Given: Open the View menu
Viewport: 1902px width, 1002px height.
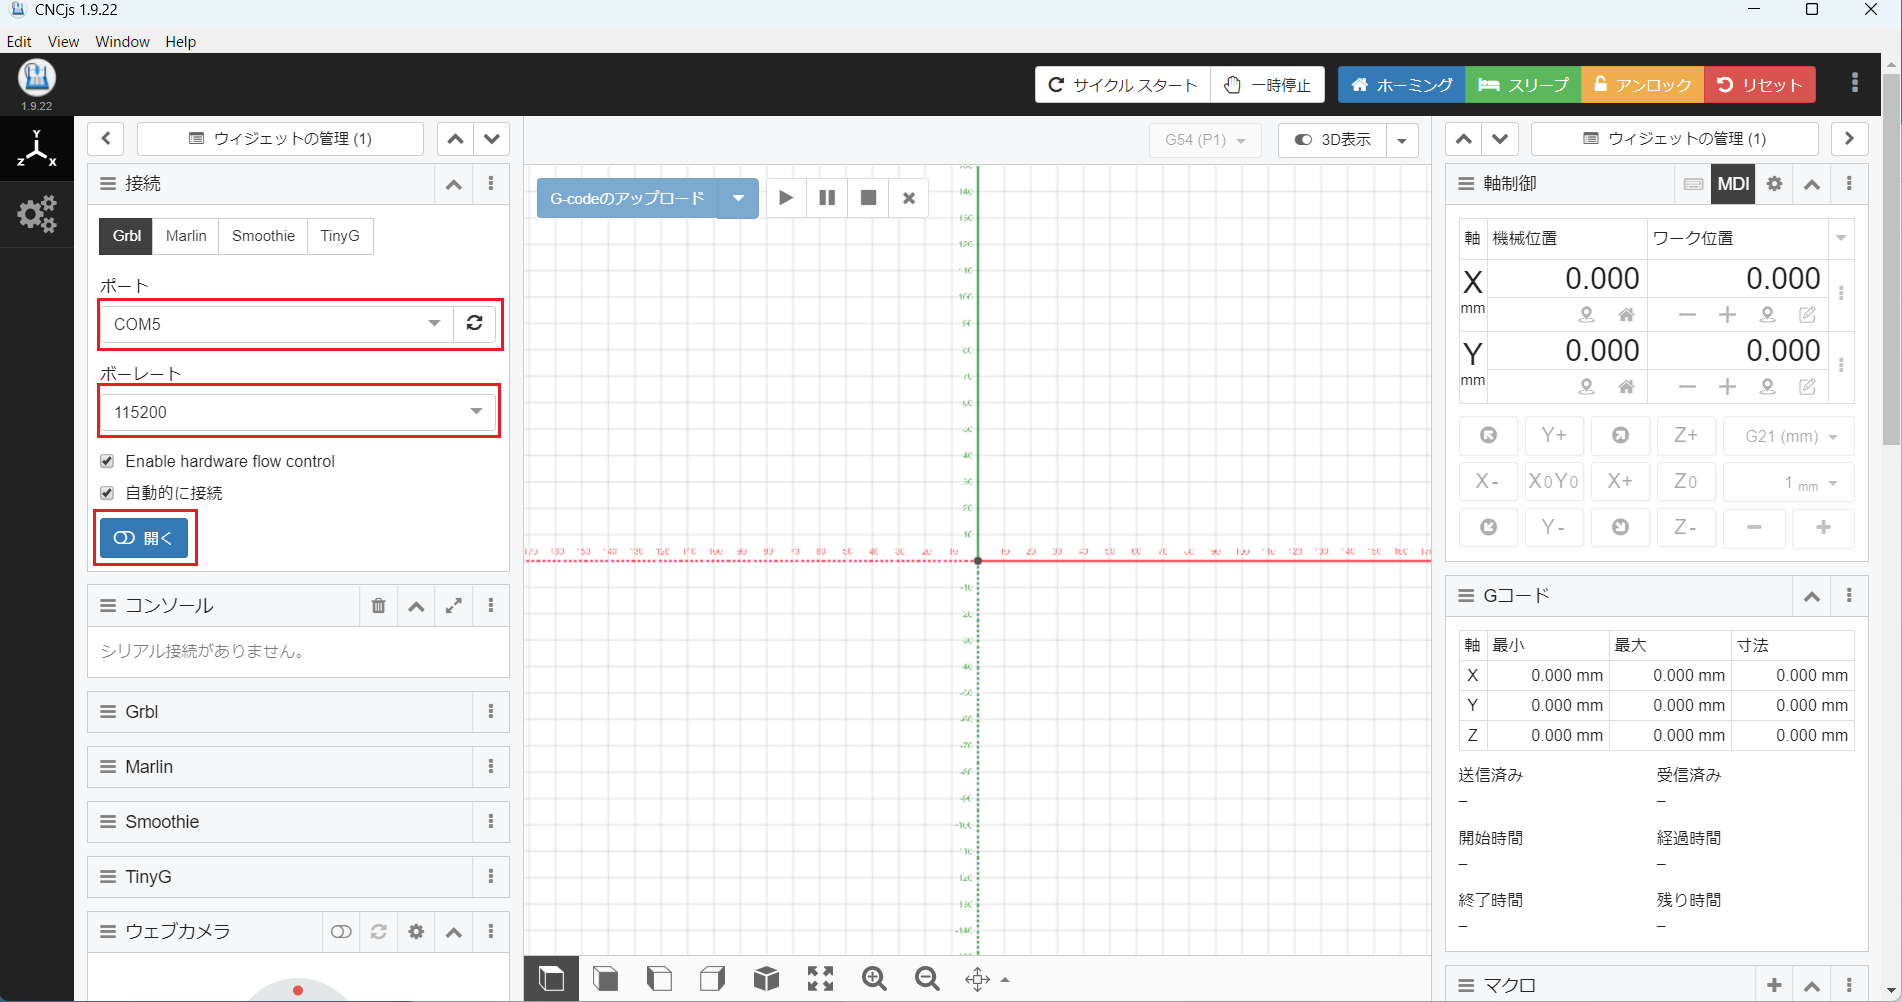Looking at the screenshot, I should click(x=63, y=41).
